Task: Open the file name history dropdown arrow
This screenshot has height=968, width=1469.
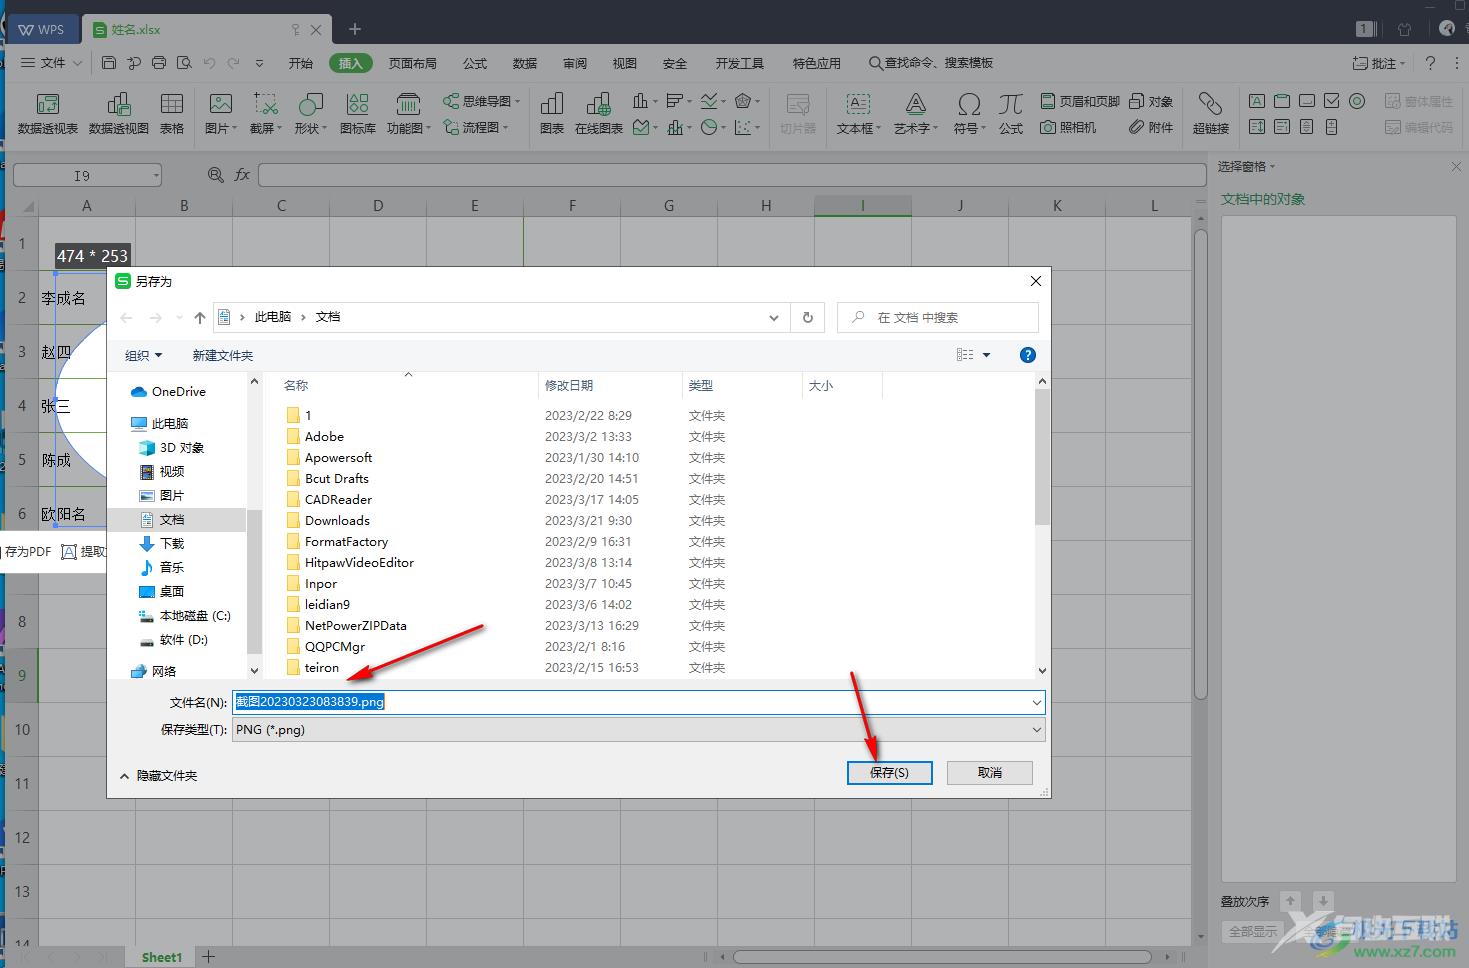Action: click(x=1036, y=702)
